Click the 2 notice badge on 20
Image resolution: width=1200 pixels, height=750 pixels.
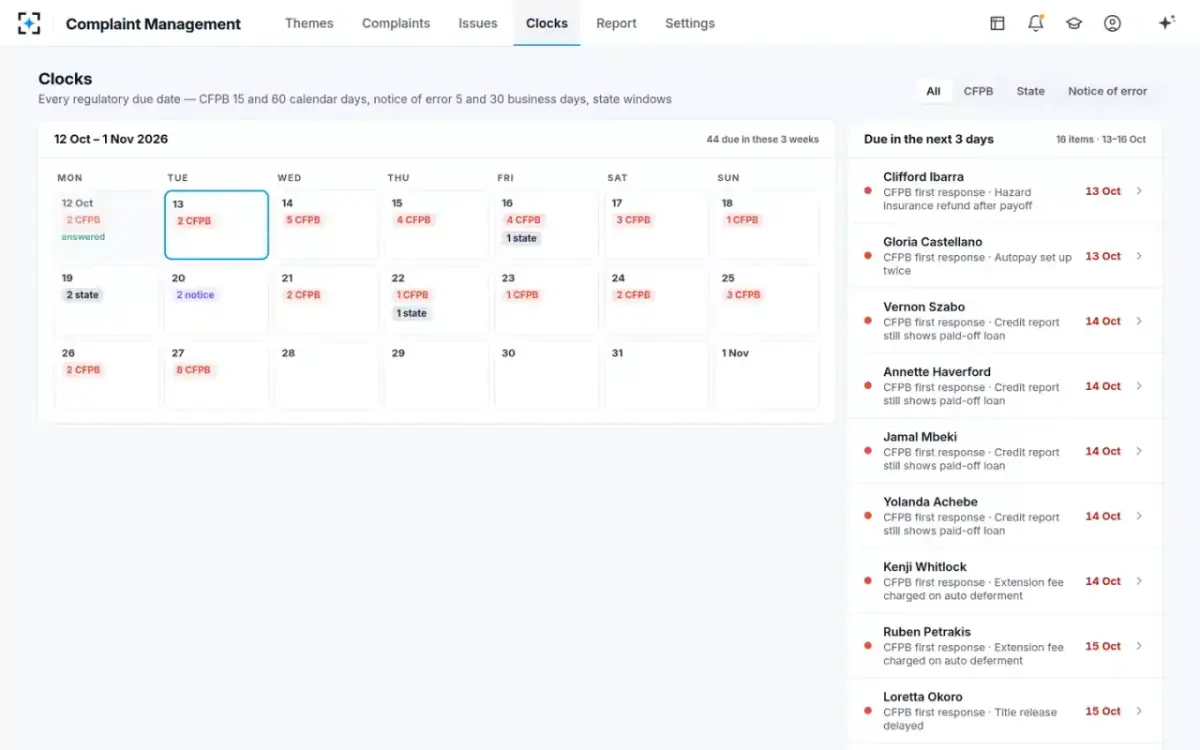pos(195,295)
